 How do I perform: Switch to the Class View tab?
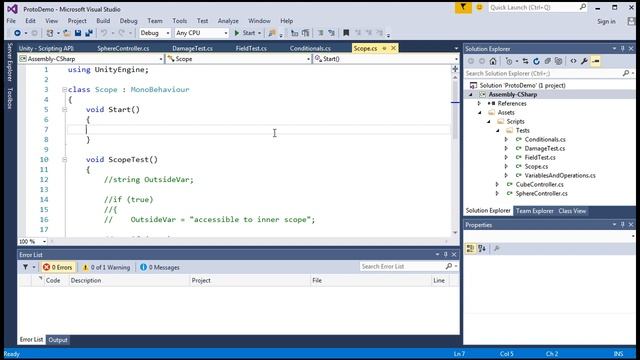[x=572, y=211]
